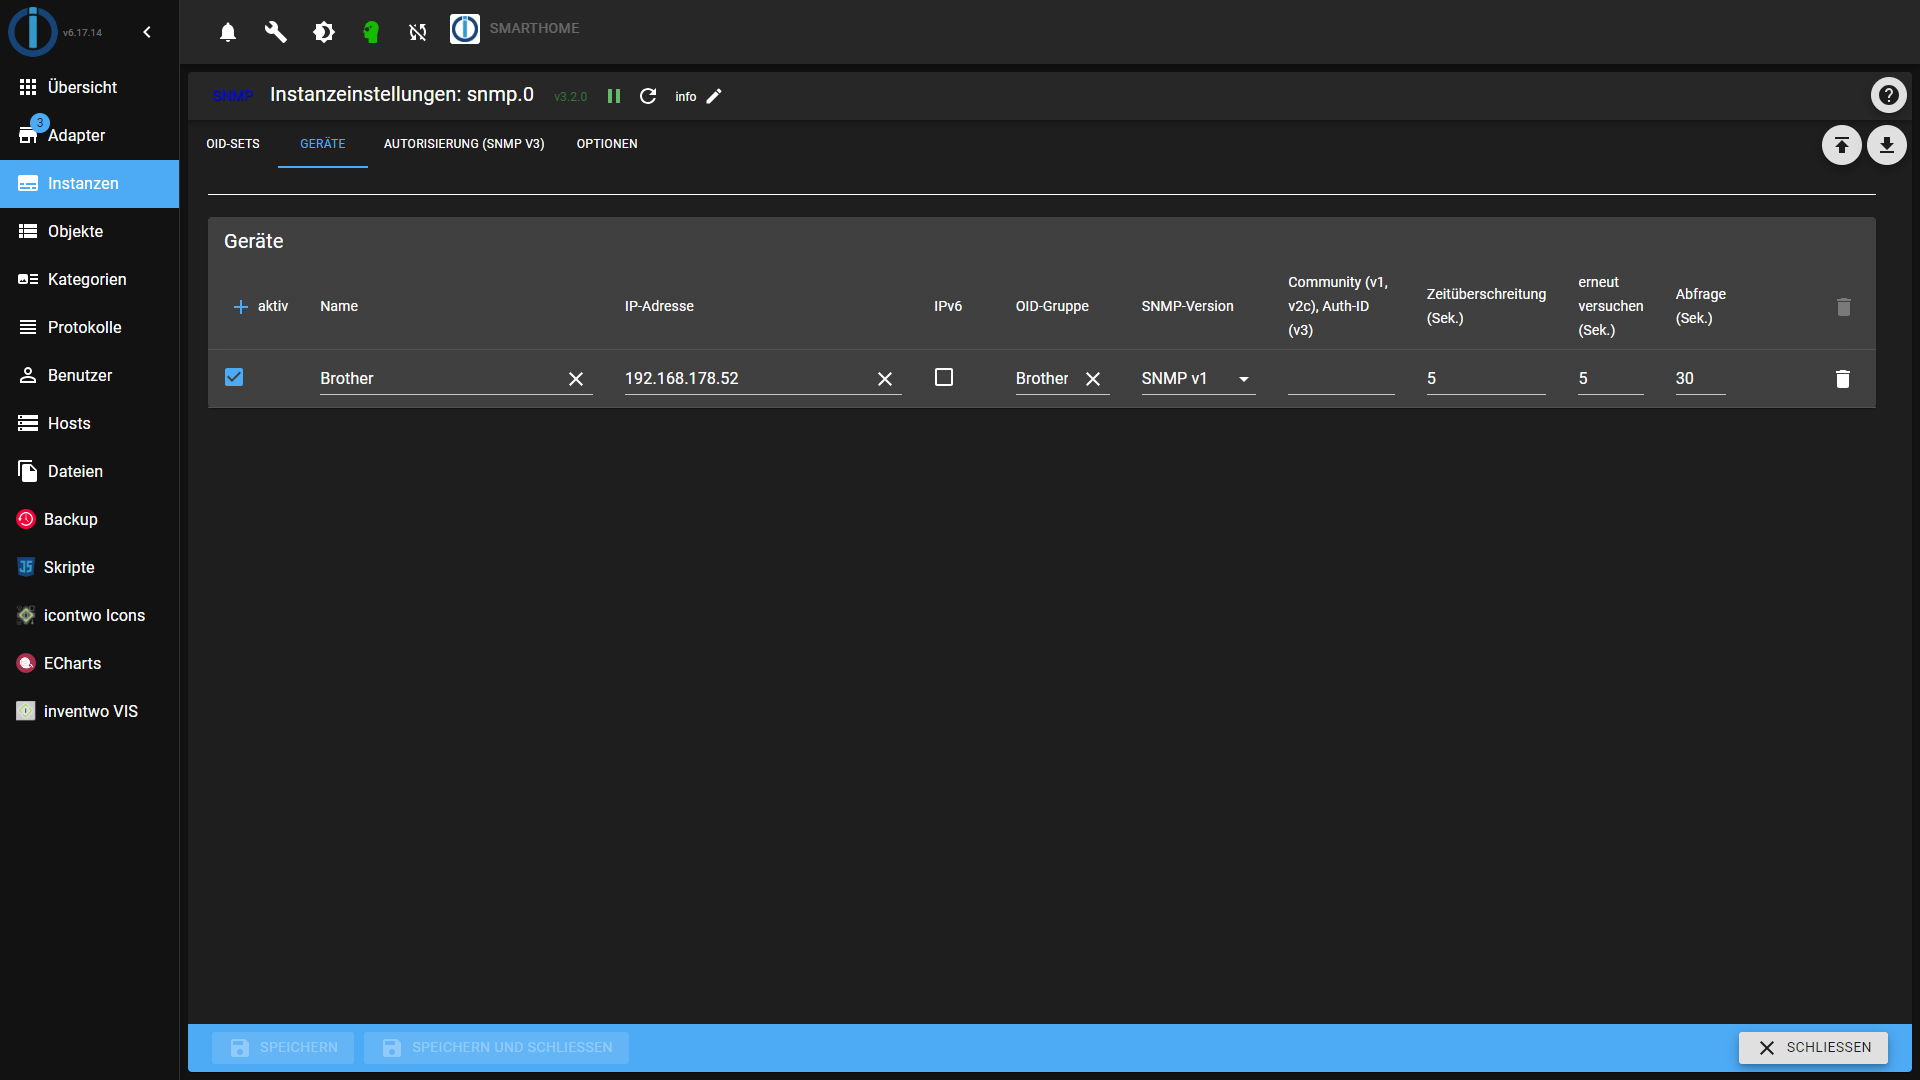This screenshot has height=1080, width=1920.
Task: Click the download configuration icon button
Action: (1886, 145)
